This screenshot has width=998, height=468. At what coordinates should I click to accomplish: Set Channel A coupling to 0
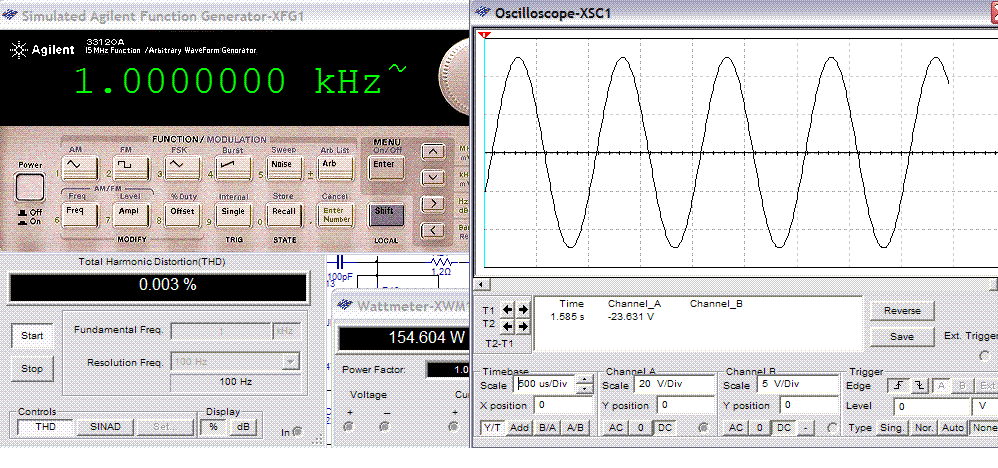[640, 428]
